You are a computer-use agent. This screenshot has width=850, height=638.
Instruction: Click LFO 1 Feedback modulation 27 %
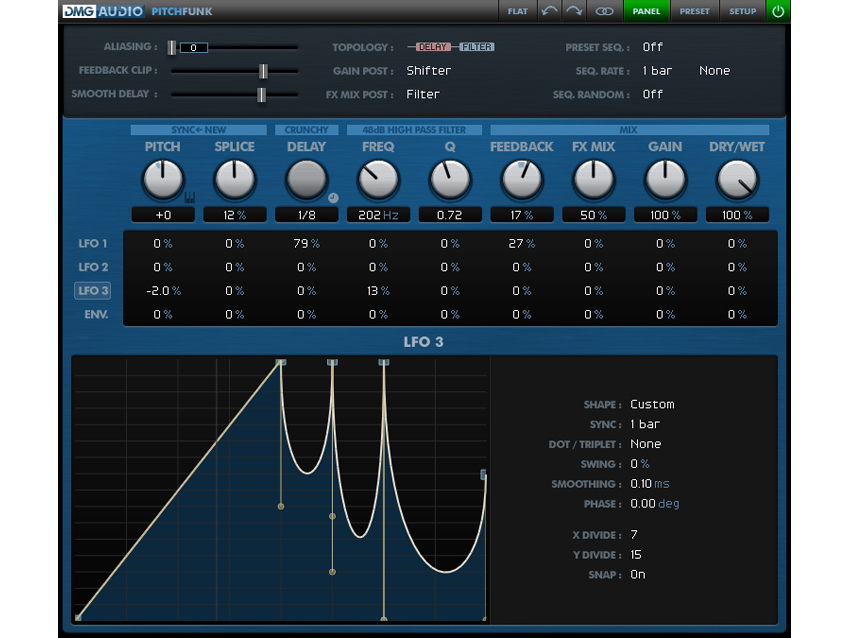[521, 244]
